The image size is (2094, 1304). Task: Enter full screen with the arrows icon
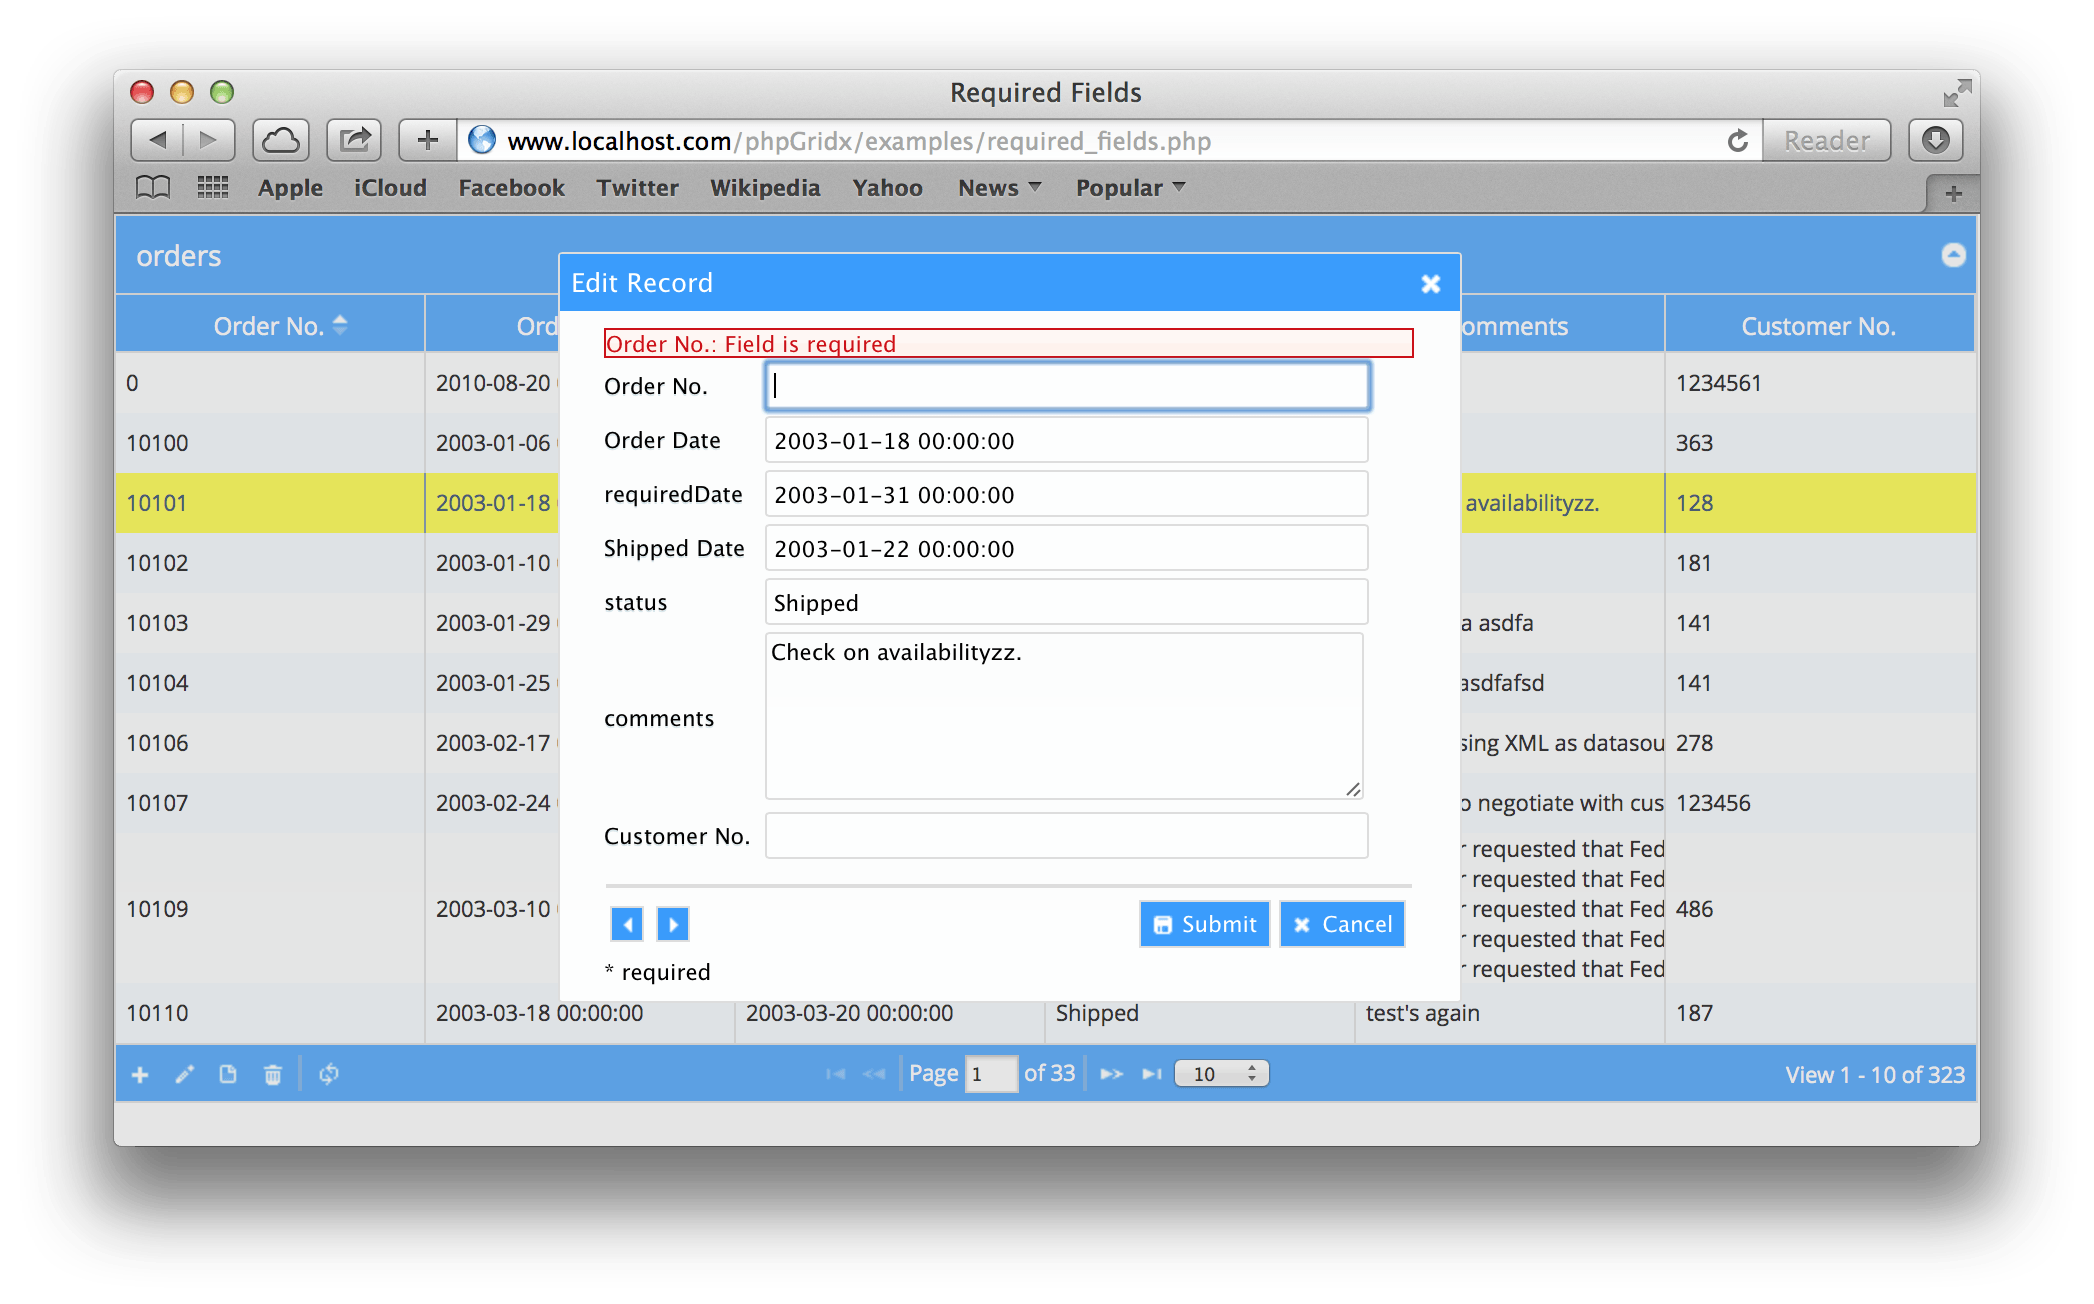tap(1957, 93)
